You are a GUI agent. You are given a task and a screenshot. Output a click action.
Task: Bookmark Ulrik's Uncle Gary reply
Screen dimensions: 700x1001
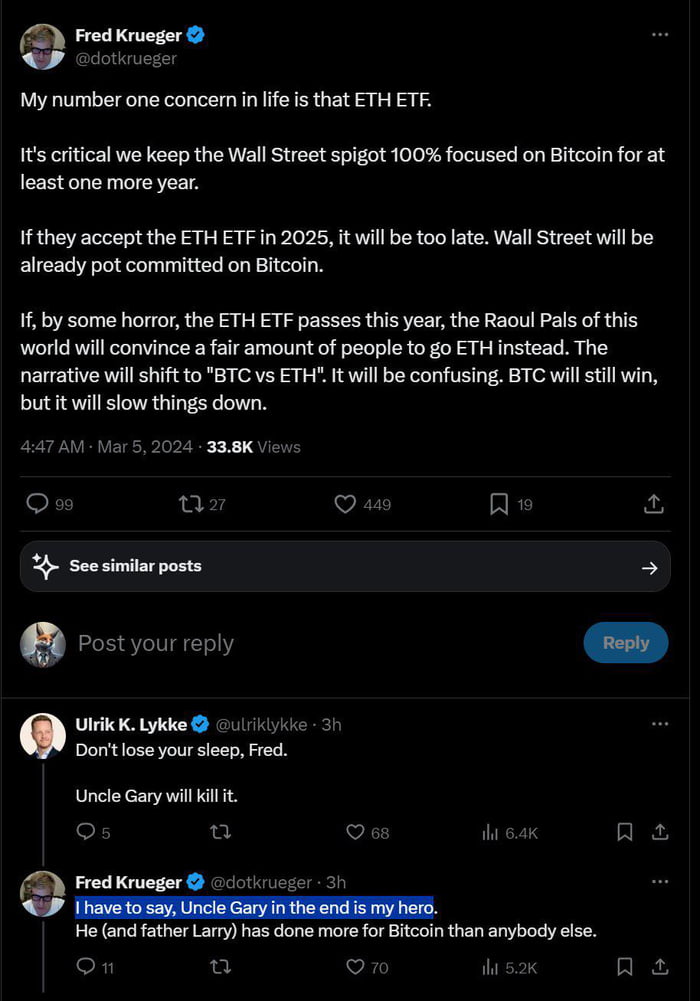(x=624, y=832)
